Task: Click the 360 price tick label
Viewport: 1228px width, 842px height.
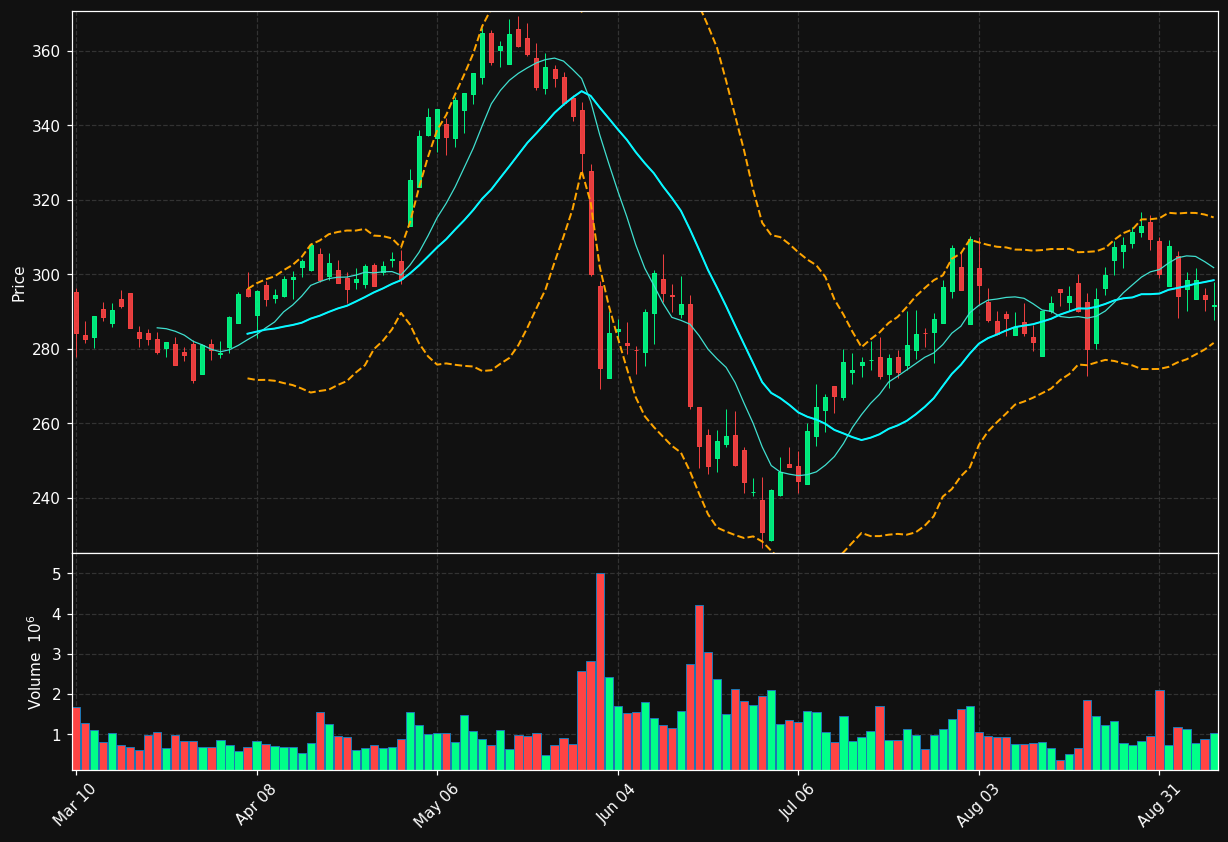Action: tap(47, 51)
